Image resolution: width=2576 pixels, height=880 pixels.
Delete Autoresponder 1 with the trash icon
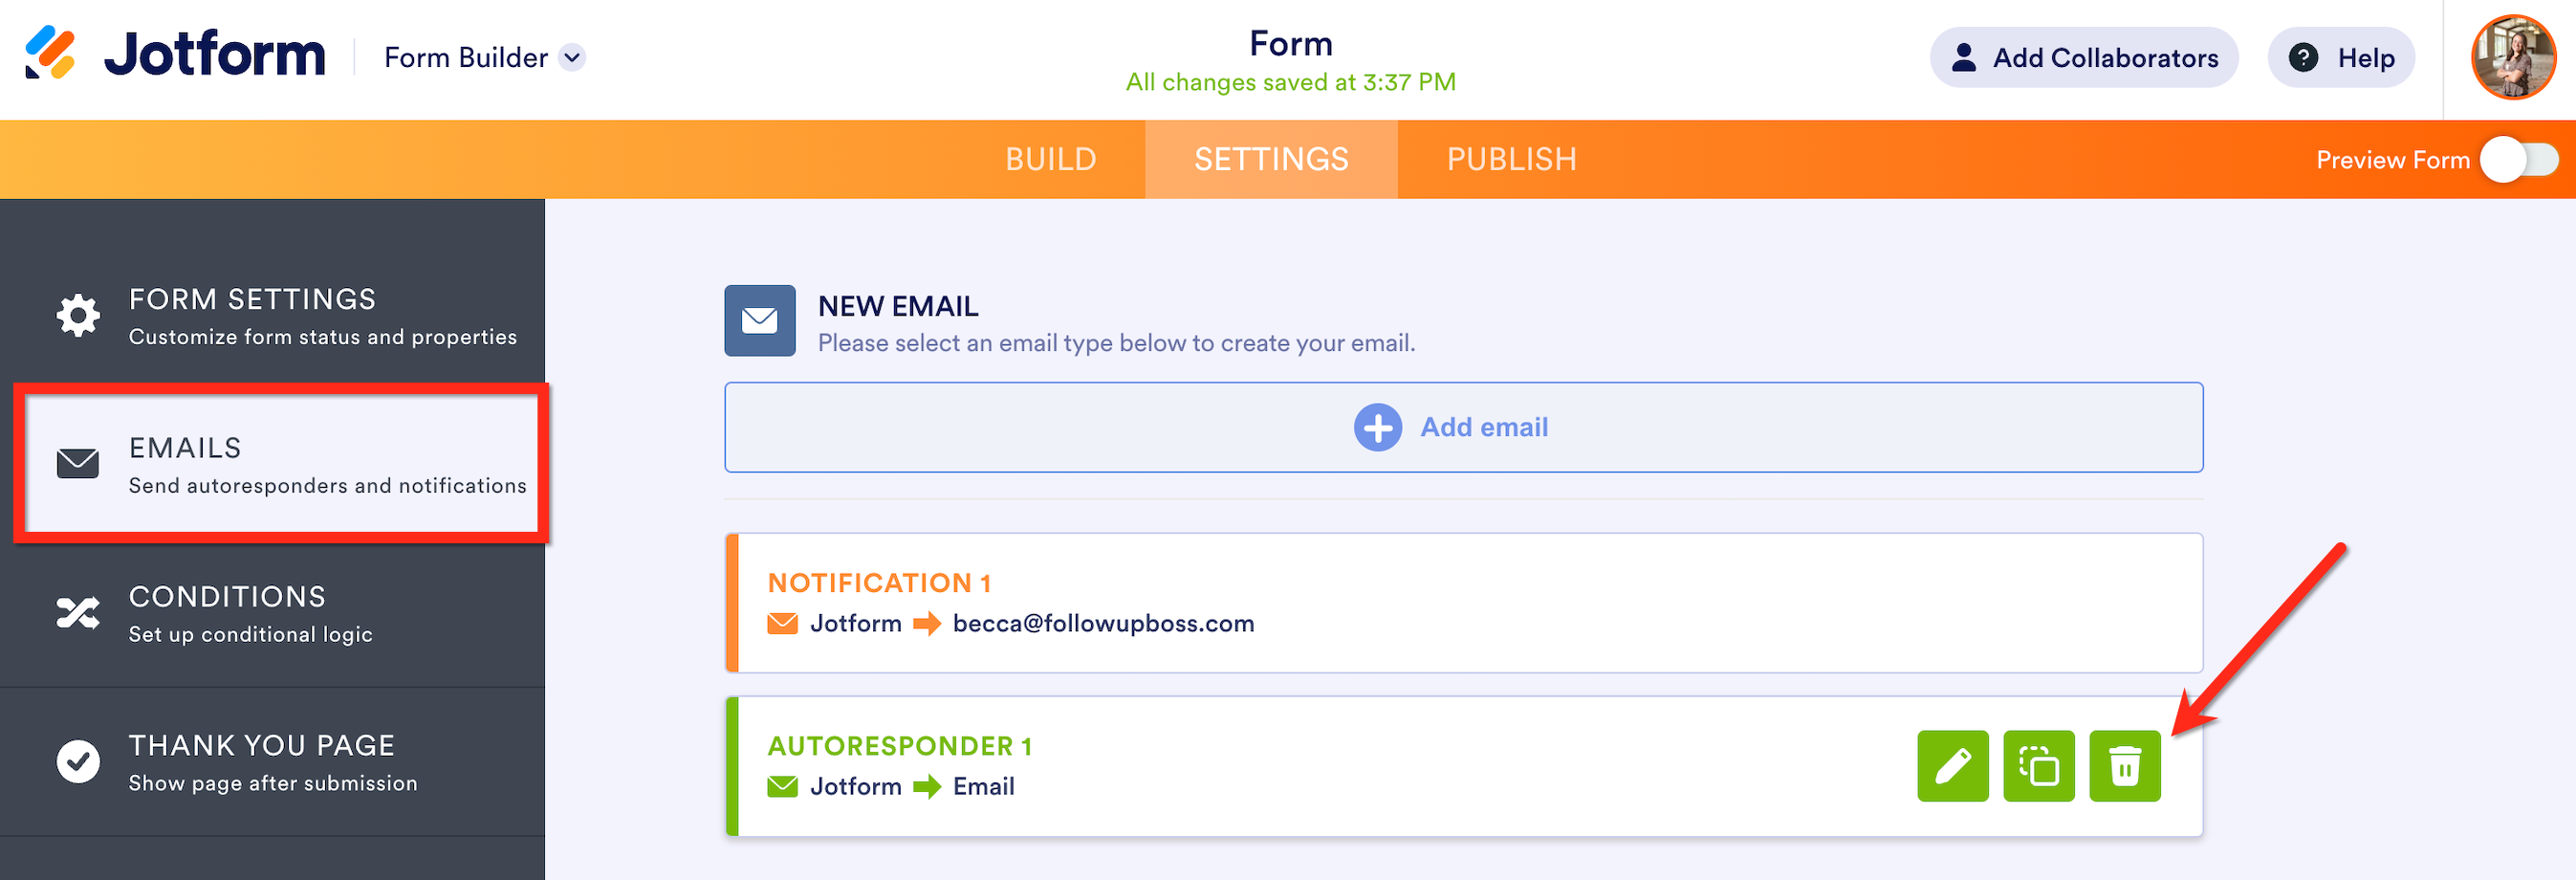pos(2124,766)
